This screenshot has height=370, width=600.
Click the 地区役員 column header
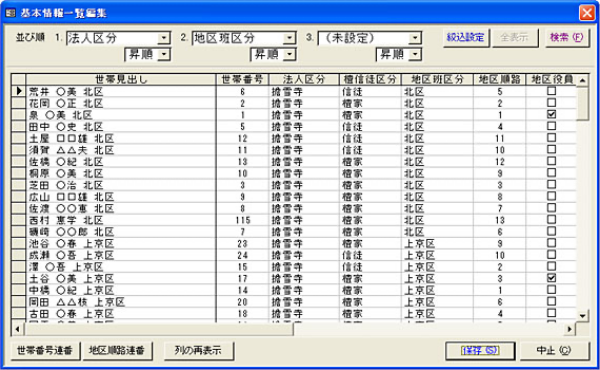[x=551, y=80]
